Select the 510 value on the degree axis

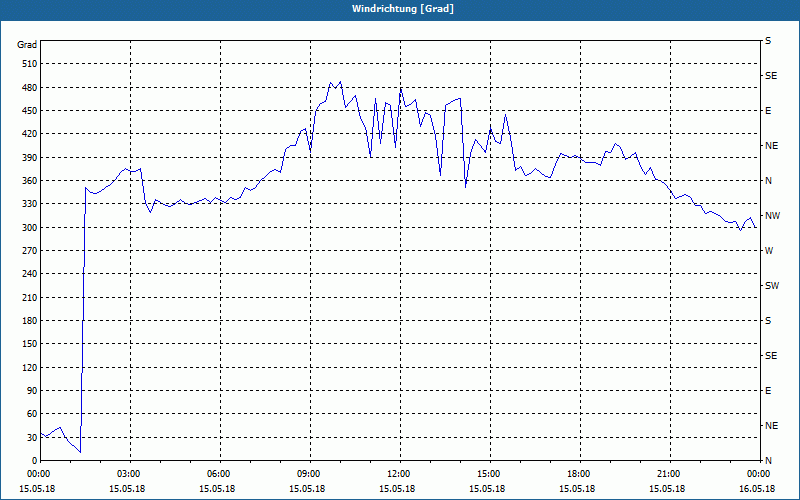30,64
